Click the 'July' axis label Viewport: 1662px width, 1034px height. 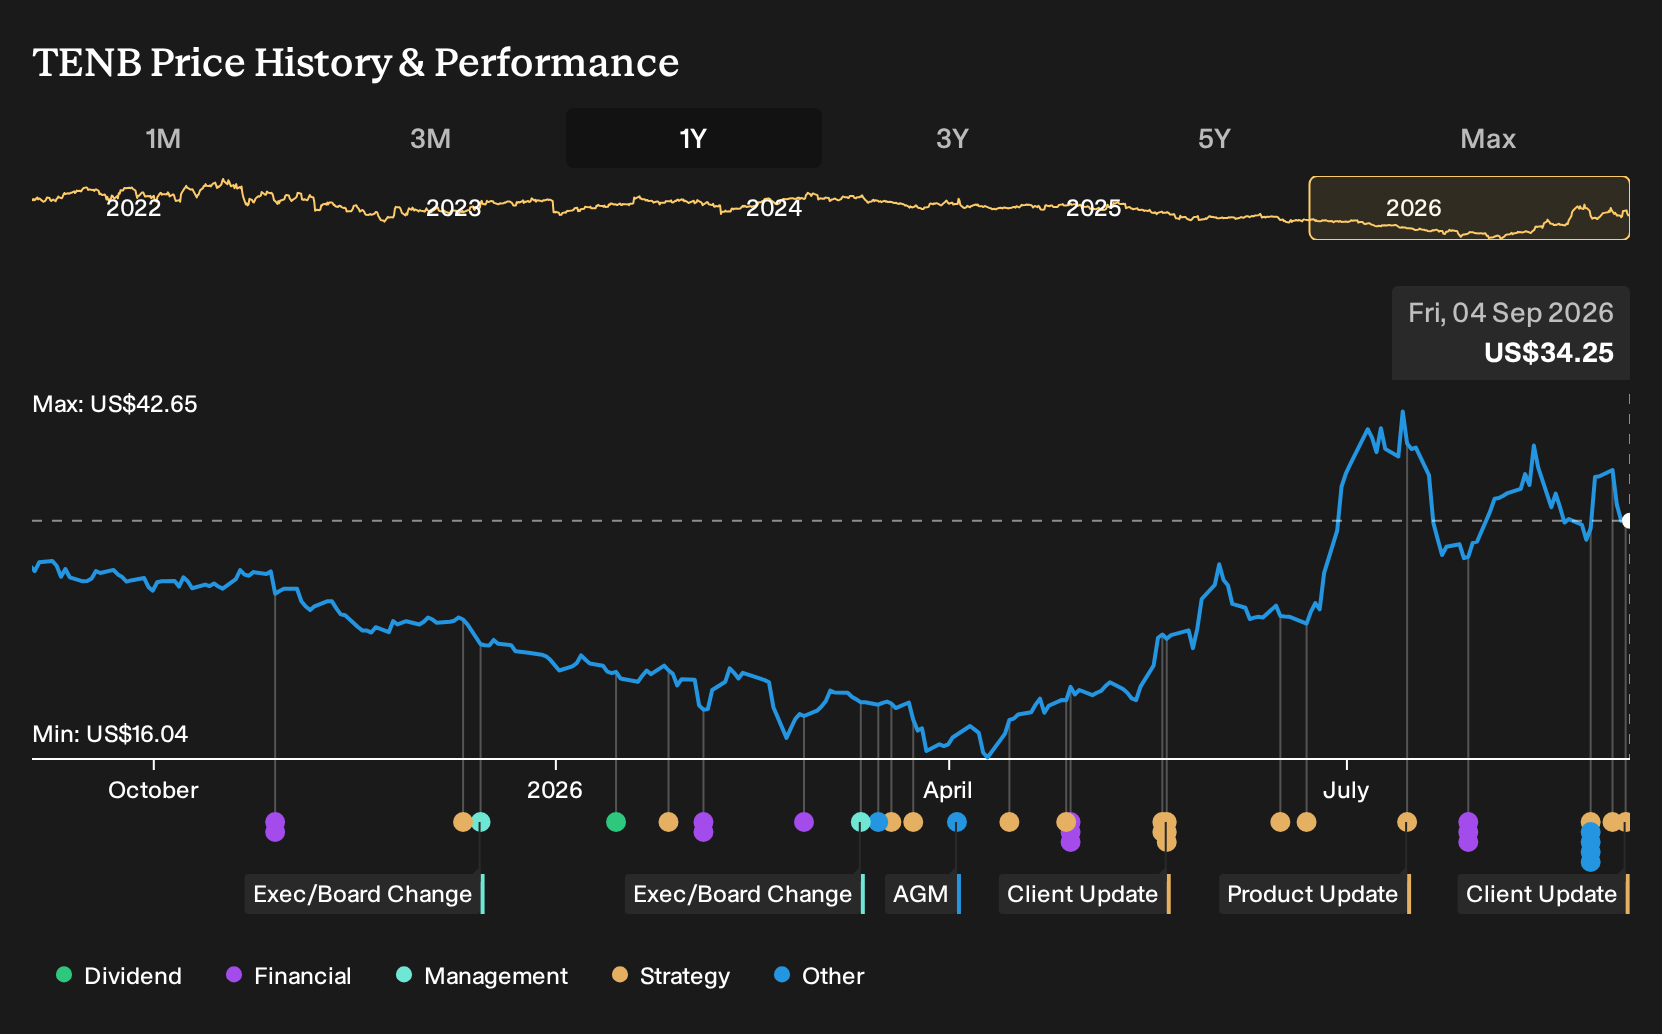pos(1346,790)
